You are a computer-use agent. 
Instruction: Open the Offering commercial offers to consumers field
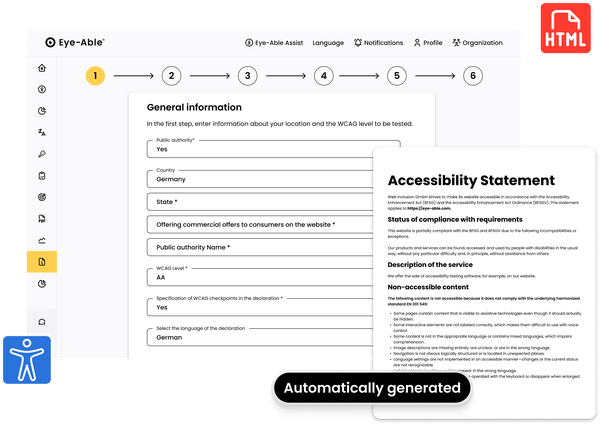[x=260, y=225]
